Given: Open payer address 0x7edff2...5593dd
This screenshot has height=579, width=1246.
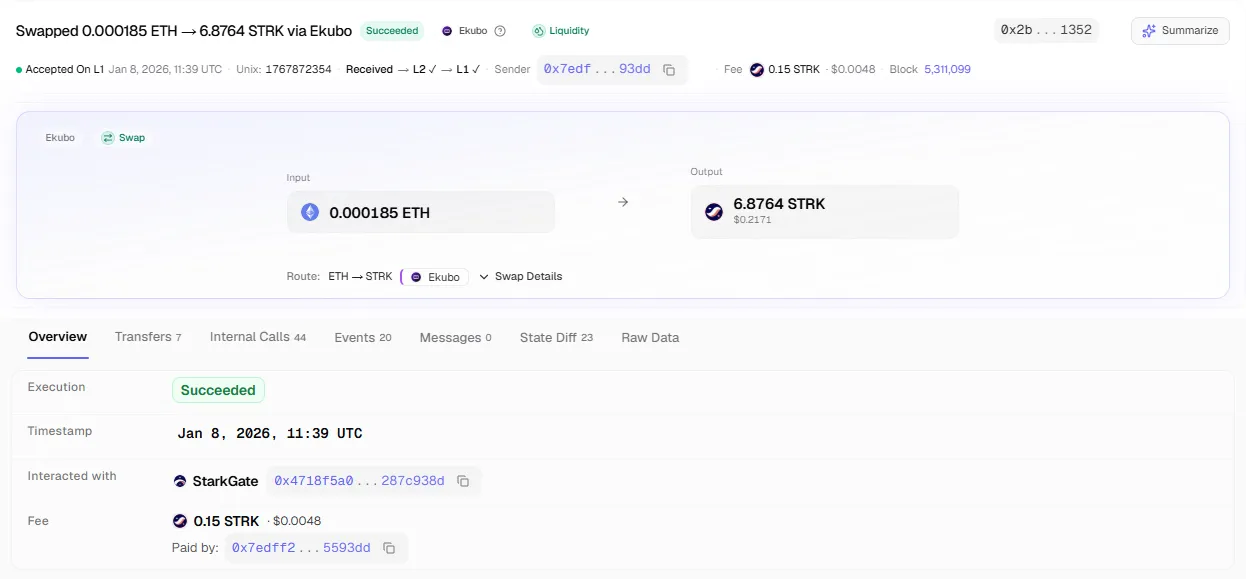Looking at the screenshot, I should click(x=301, y=548).
